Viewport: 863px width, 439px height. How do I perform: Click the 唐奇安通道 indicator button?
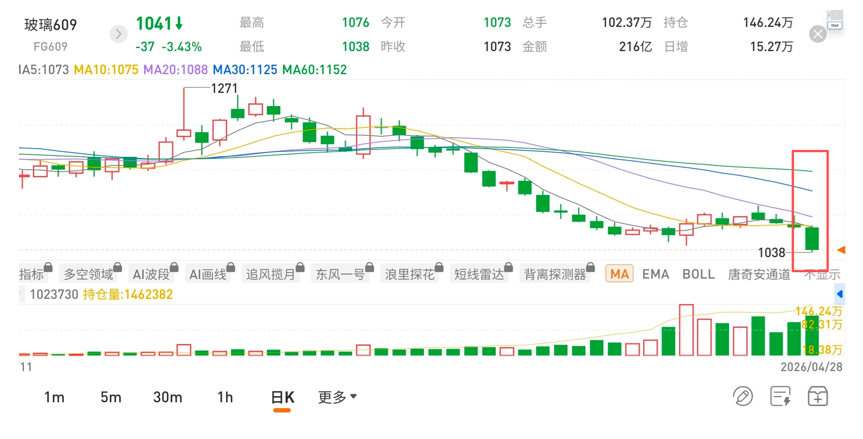coord(758,274)
